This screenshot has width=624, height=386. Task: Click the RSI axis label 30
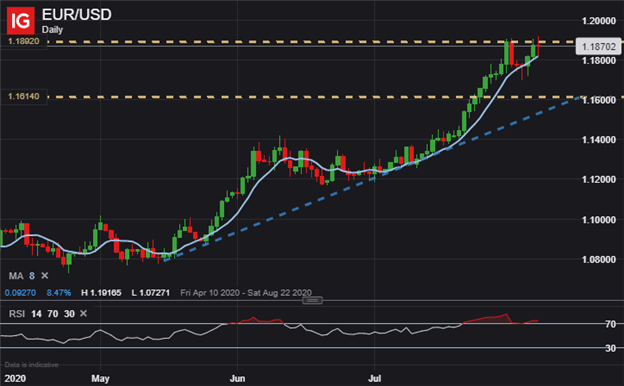tap(610, 348)
